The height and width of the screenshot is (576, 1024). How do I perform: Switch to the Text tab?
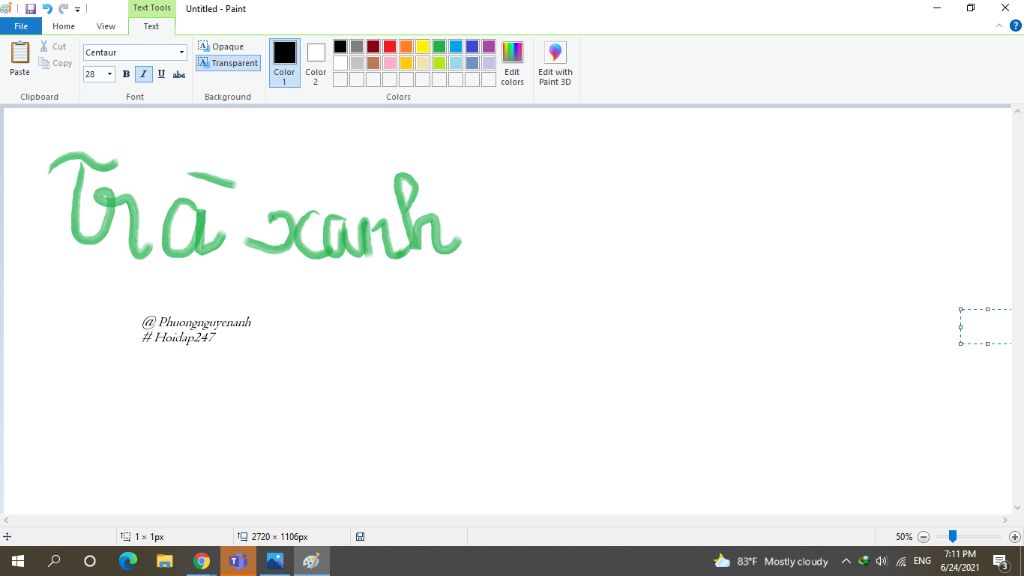(151, 26)
